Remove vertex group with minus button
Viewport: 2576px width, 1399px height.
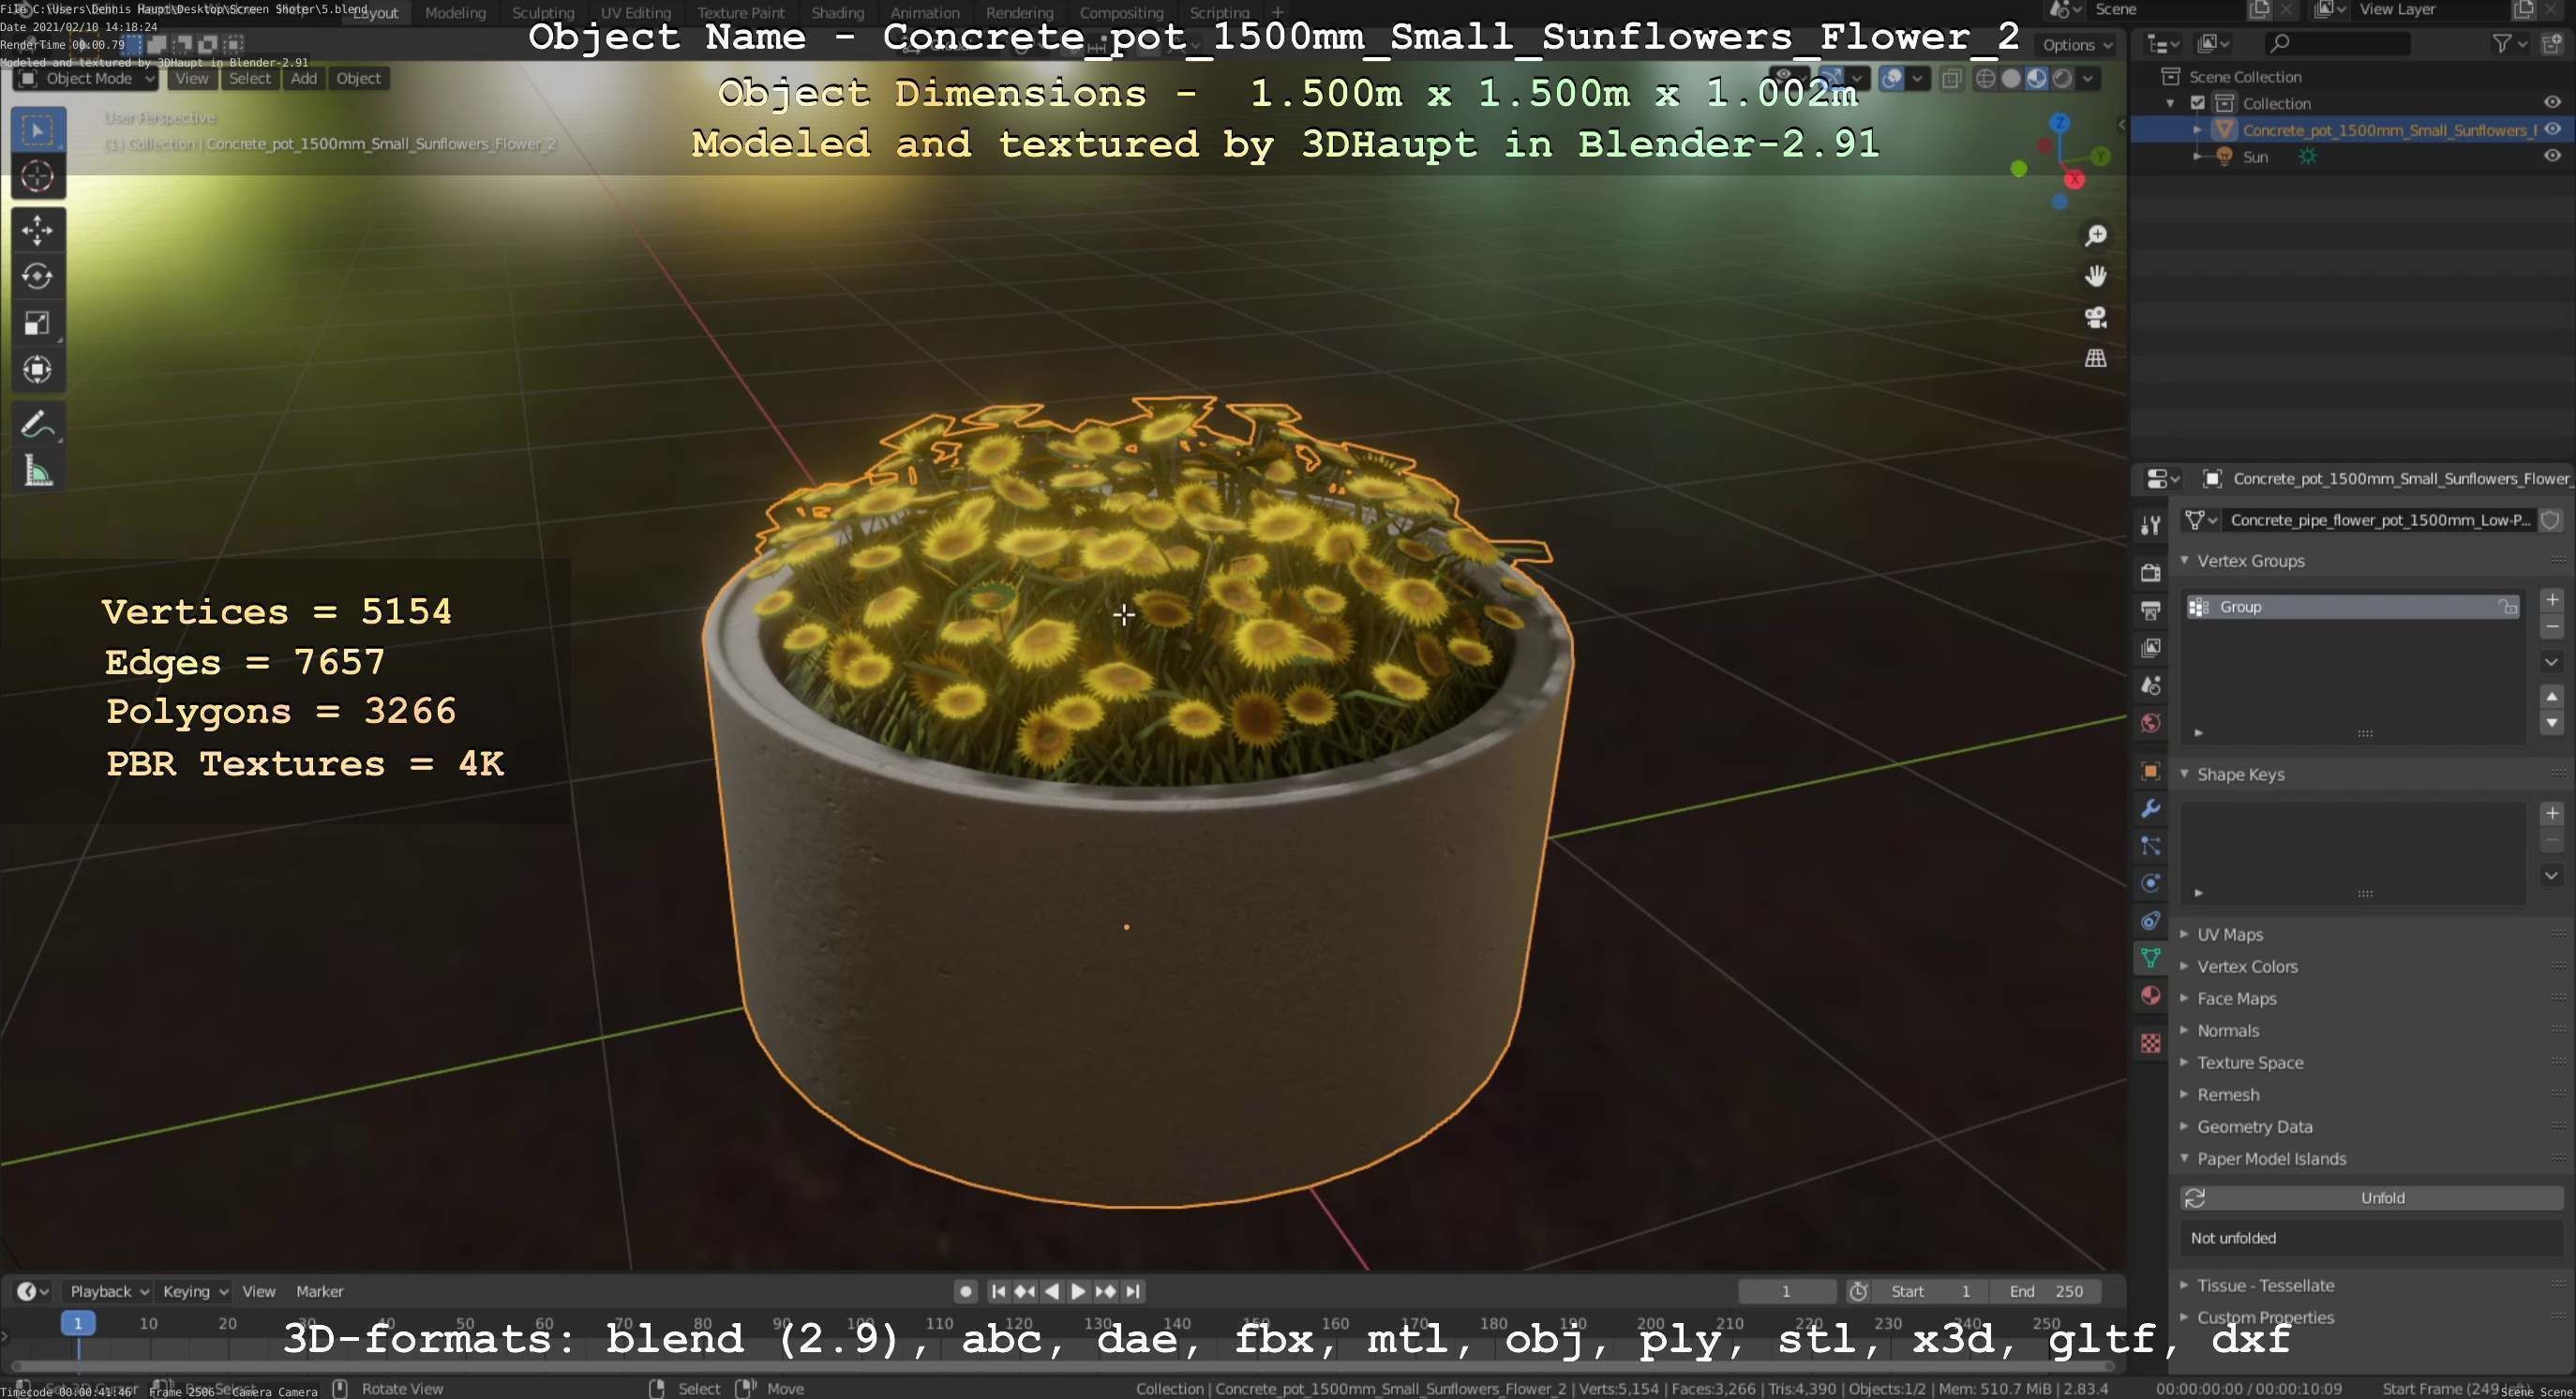pyautogui.click(x=2552, y=627)
